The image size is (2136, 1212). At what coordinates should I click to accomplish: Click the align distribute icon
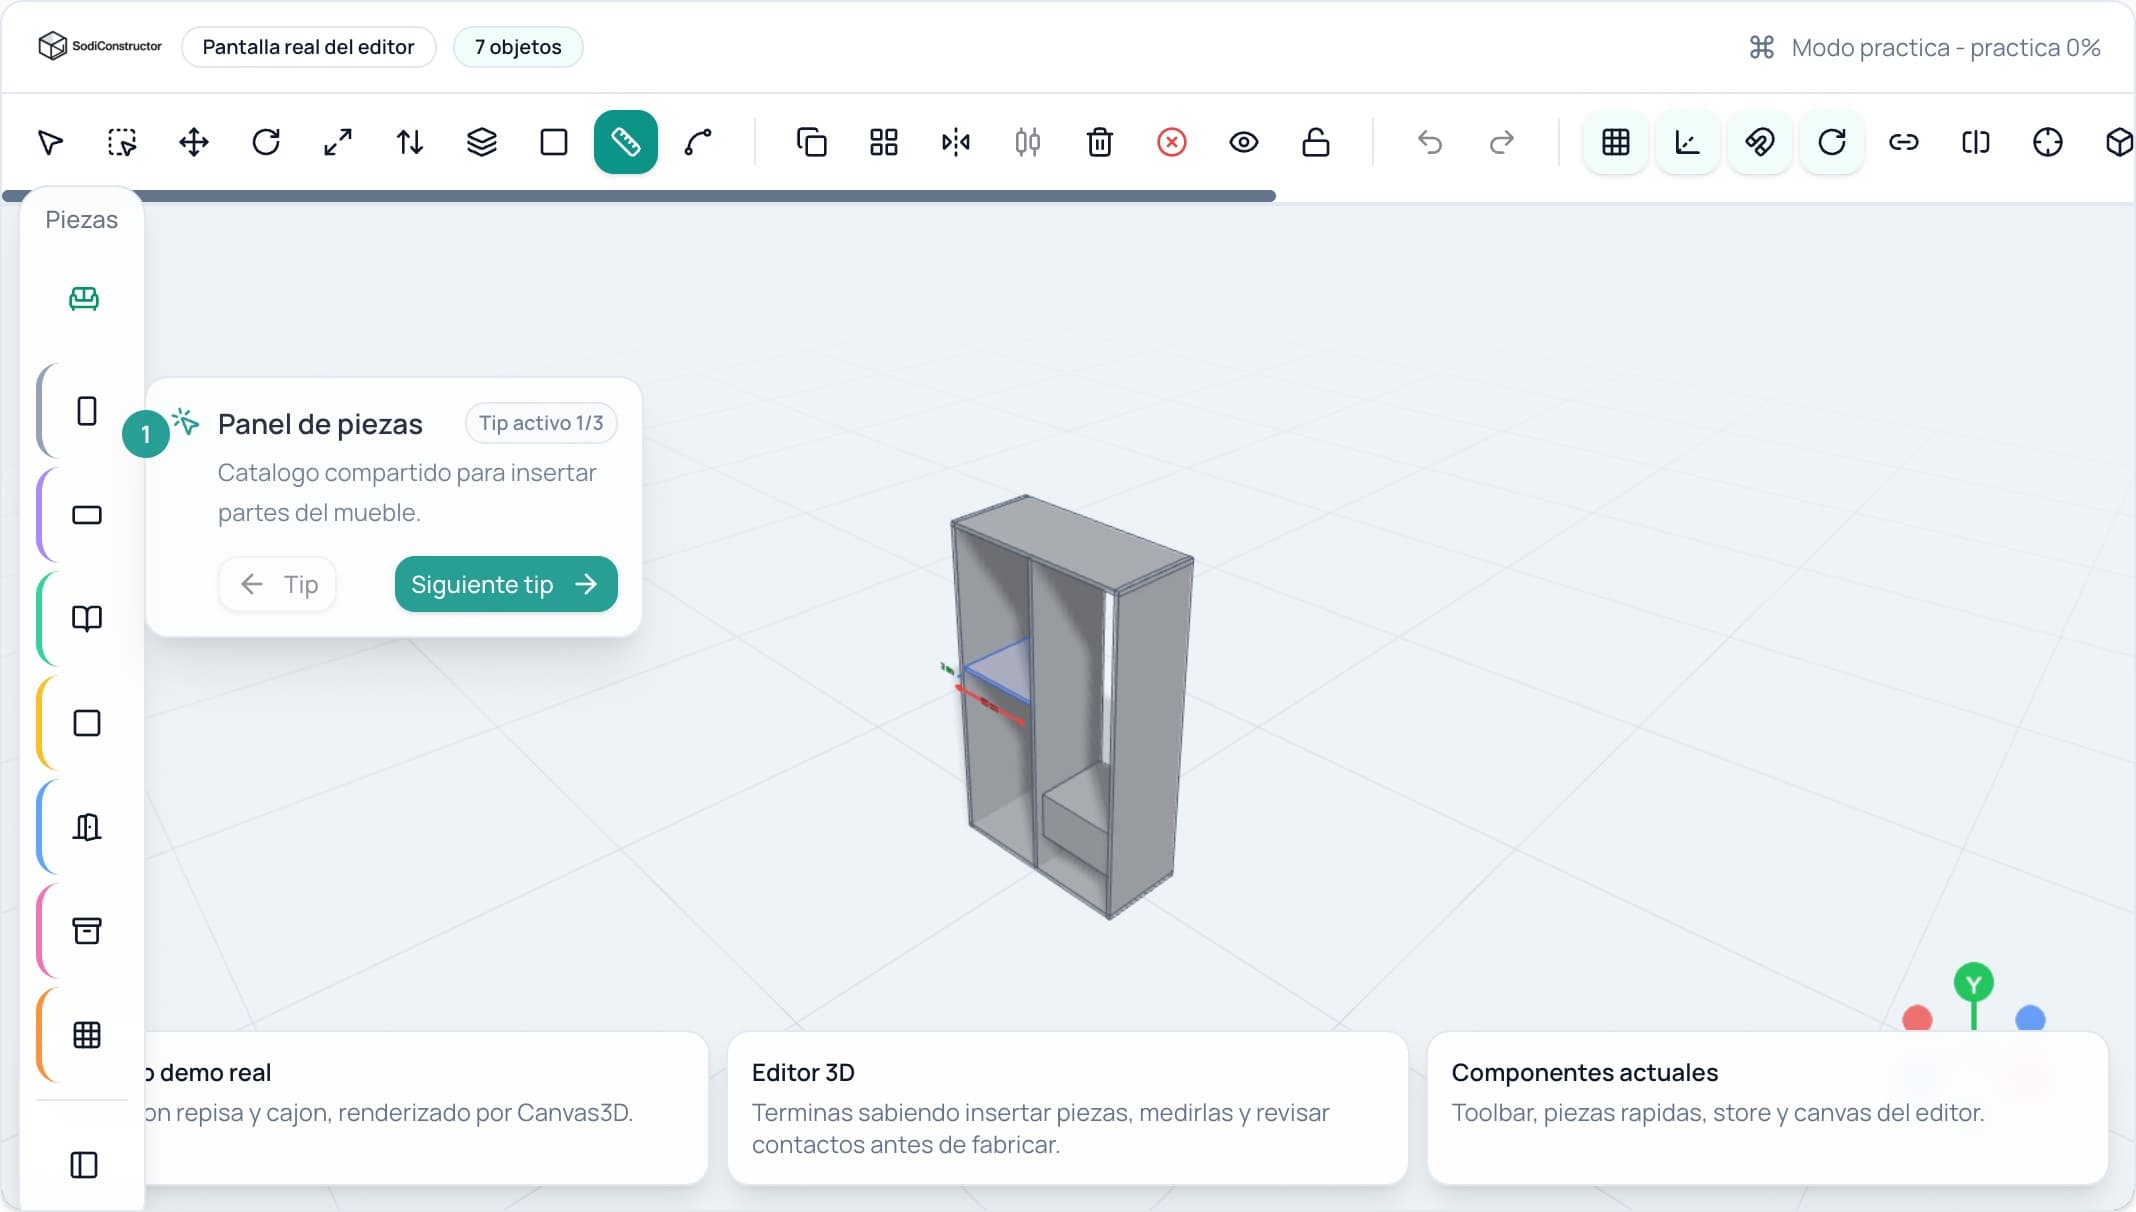pyautogui.click(x=1028, y=142)
